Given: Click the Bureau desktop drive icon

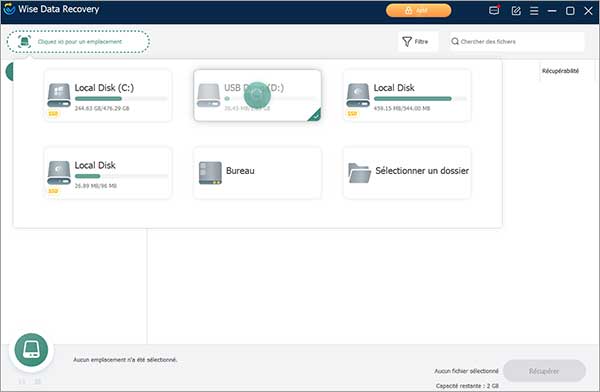Looking at the screenshot, I should (x=210, y=173).
